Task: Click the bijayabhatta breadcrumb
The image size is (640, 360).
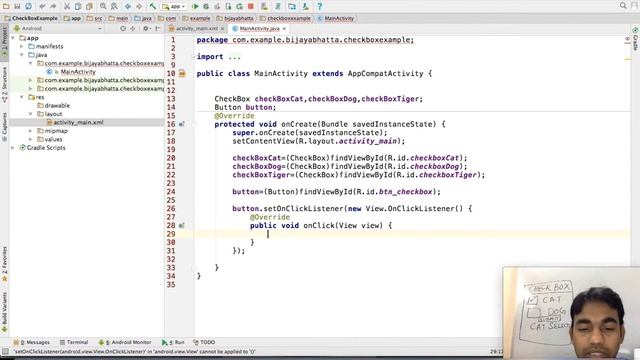Action: point(235,18)
